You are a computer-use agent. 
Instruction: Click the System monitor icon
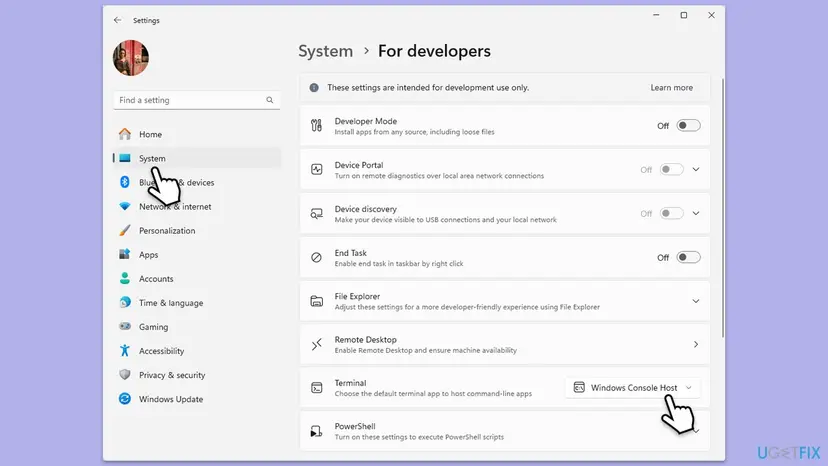[x=125, y=158]
